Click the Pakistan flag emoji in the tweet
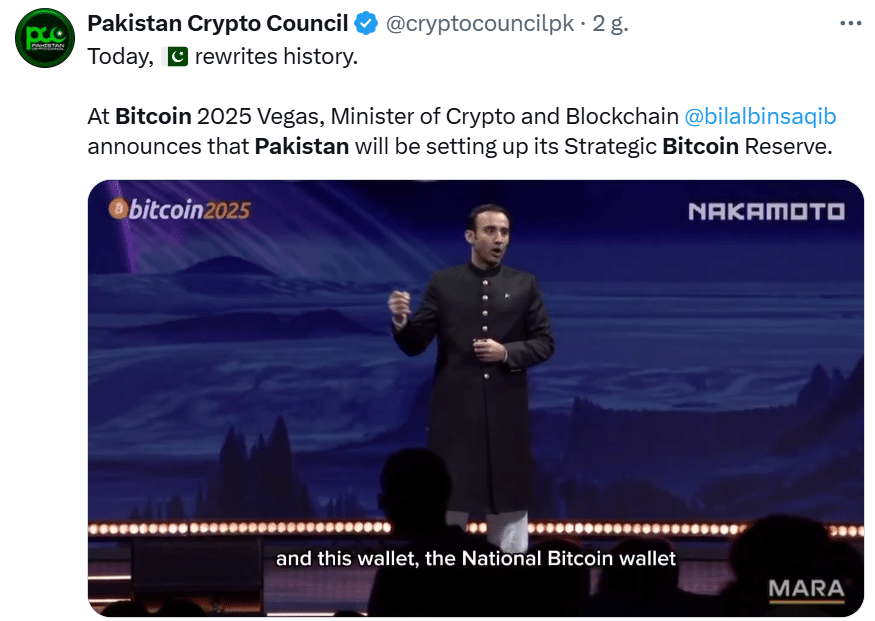The height and width of the screenshot is (621, 875). (x=175, y=57)
